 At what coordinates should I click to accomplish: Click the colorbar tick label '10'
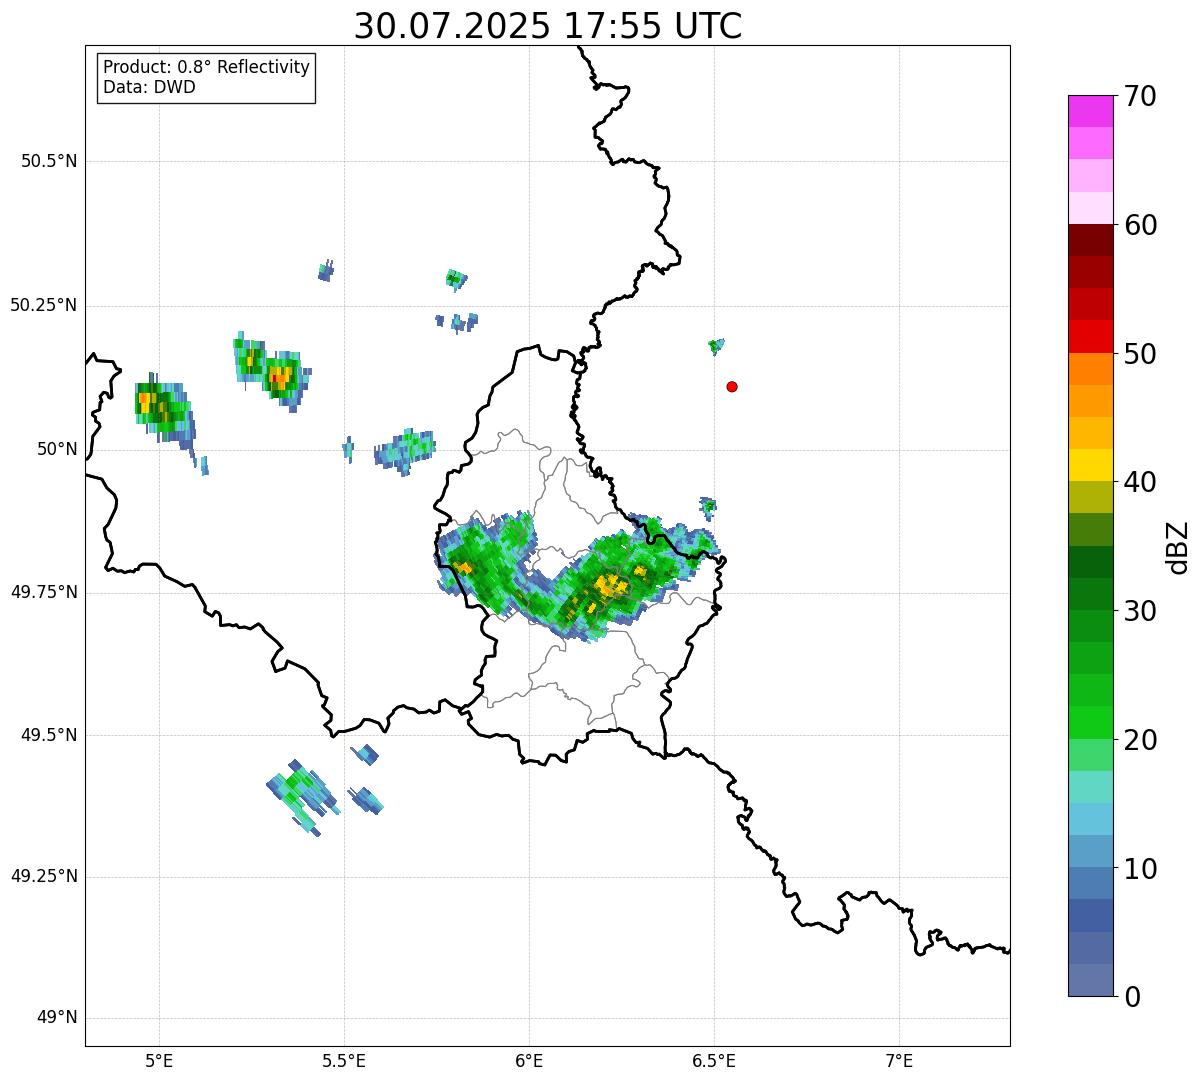[1141, 869]
